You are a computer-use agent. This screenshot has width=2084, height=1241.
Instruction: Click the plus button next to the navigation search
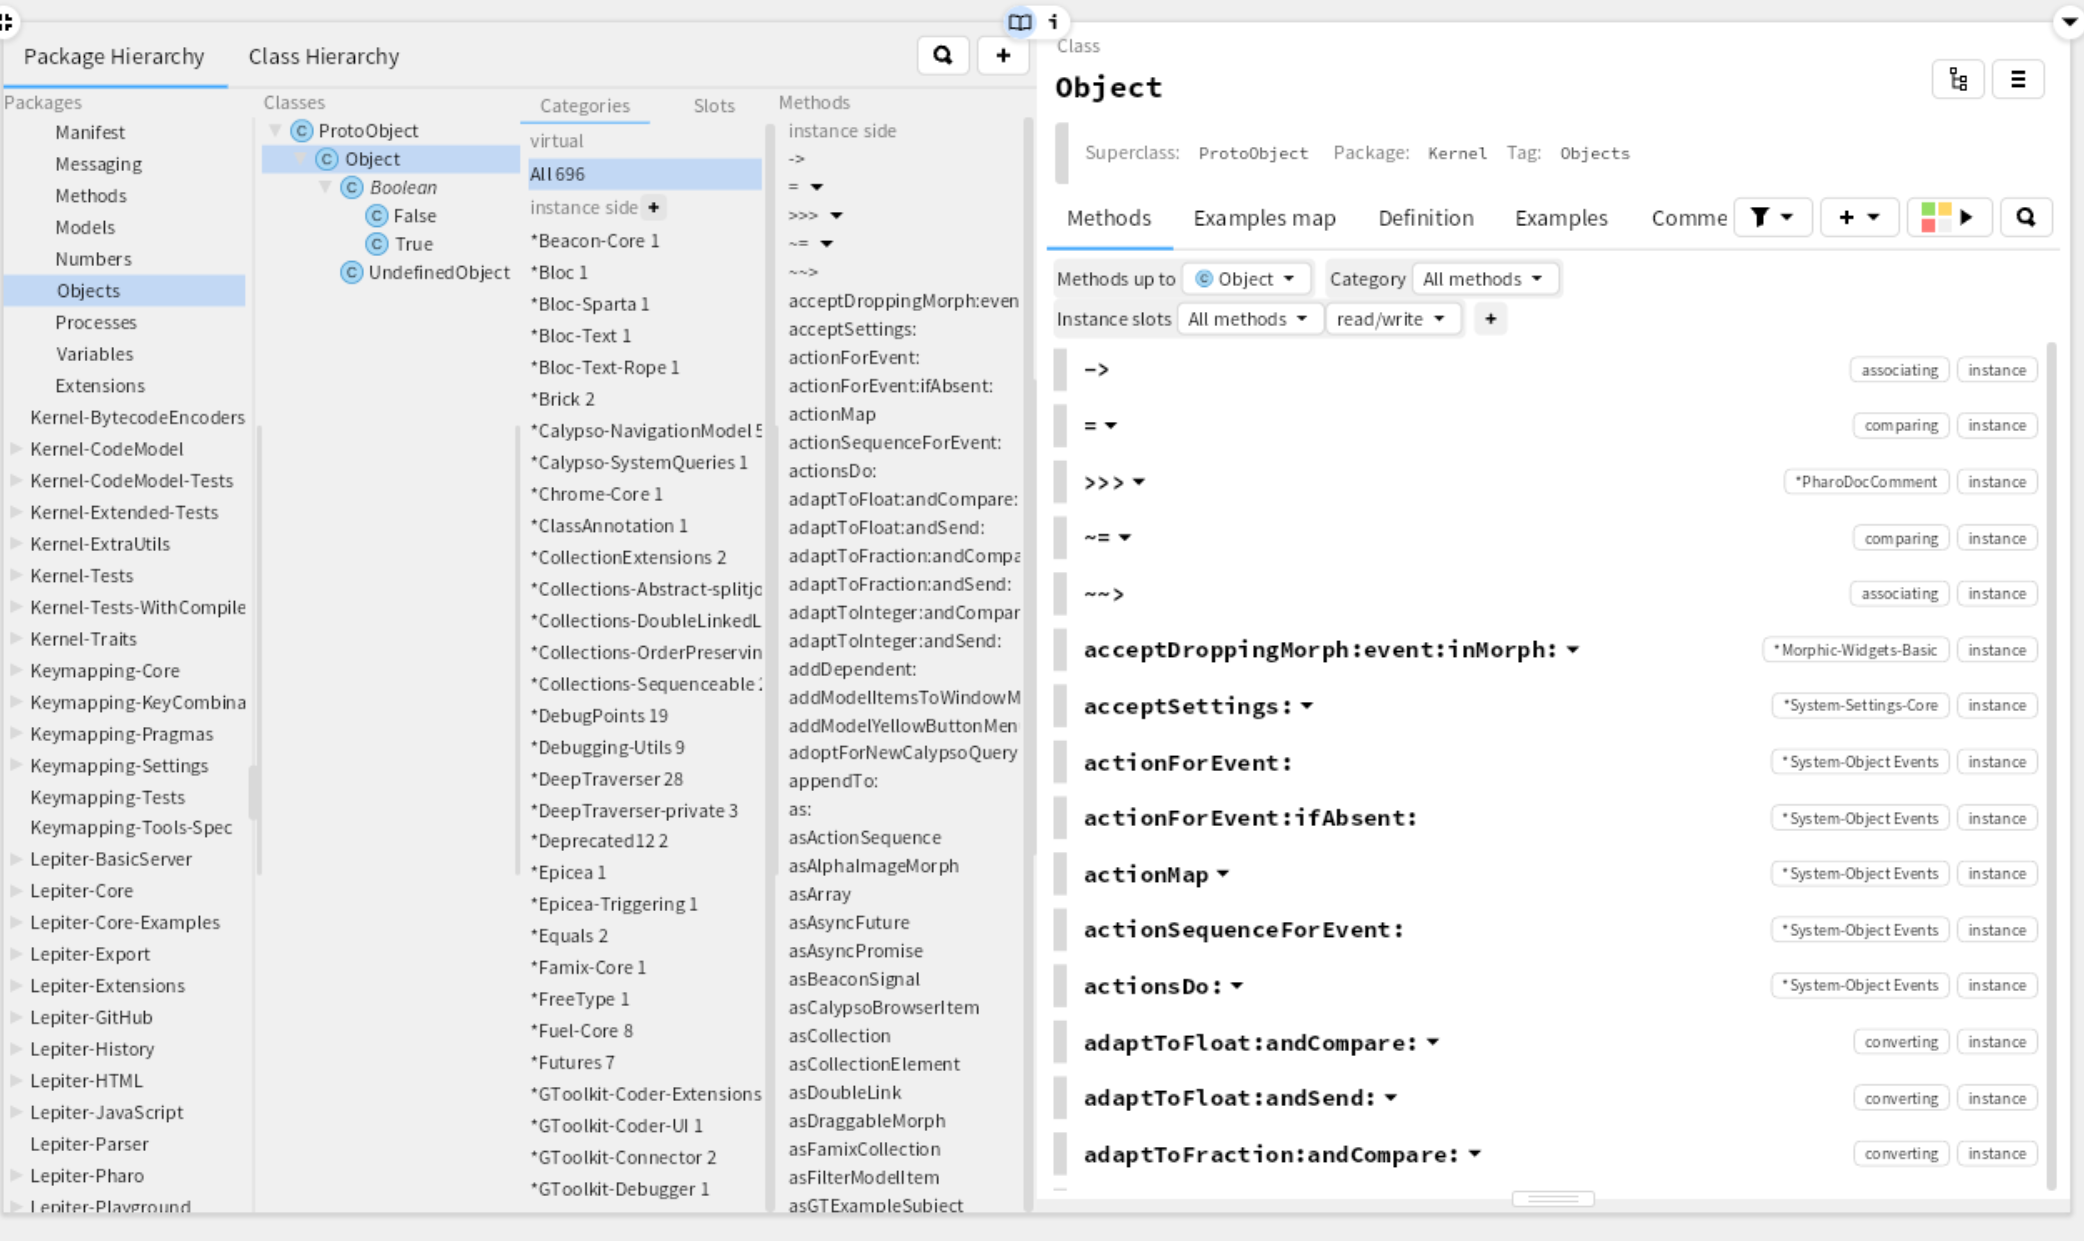pyautogui.click(x=1003, y=56)
